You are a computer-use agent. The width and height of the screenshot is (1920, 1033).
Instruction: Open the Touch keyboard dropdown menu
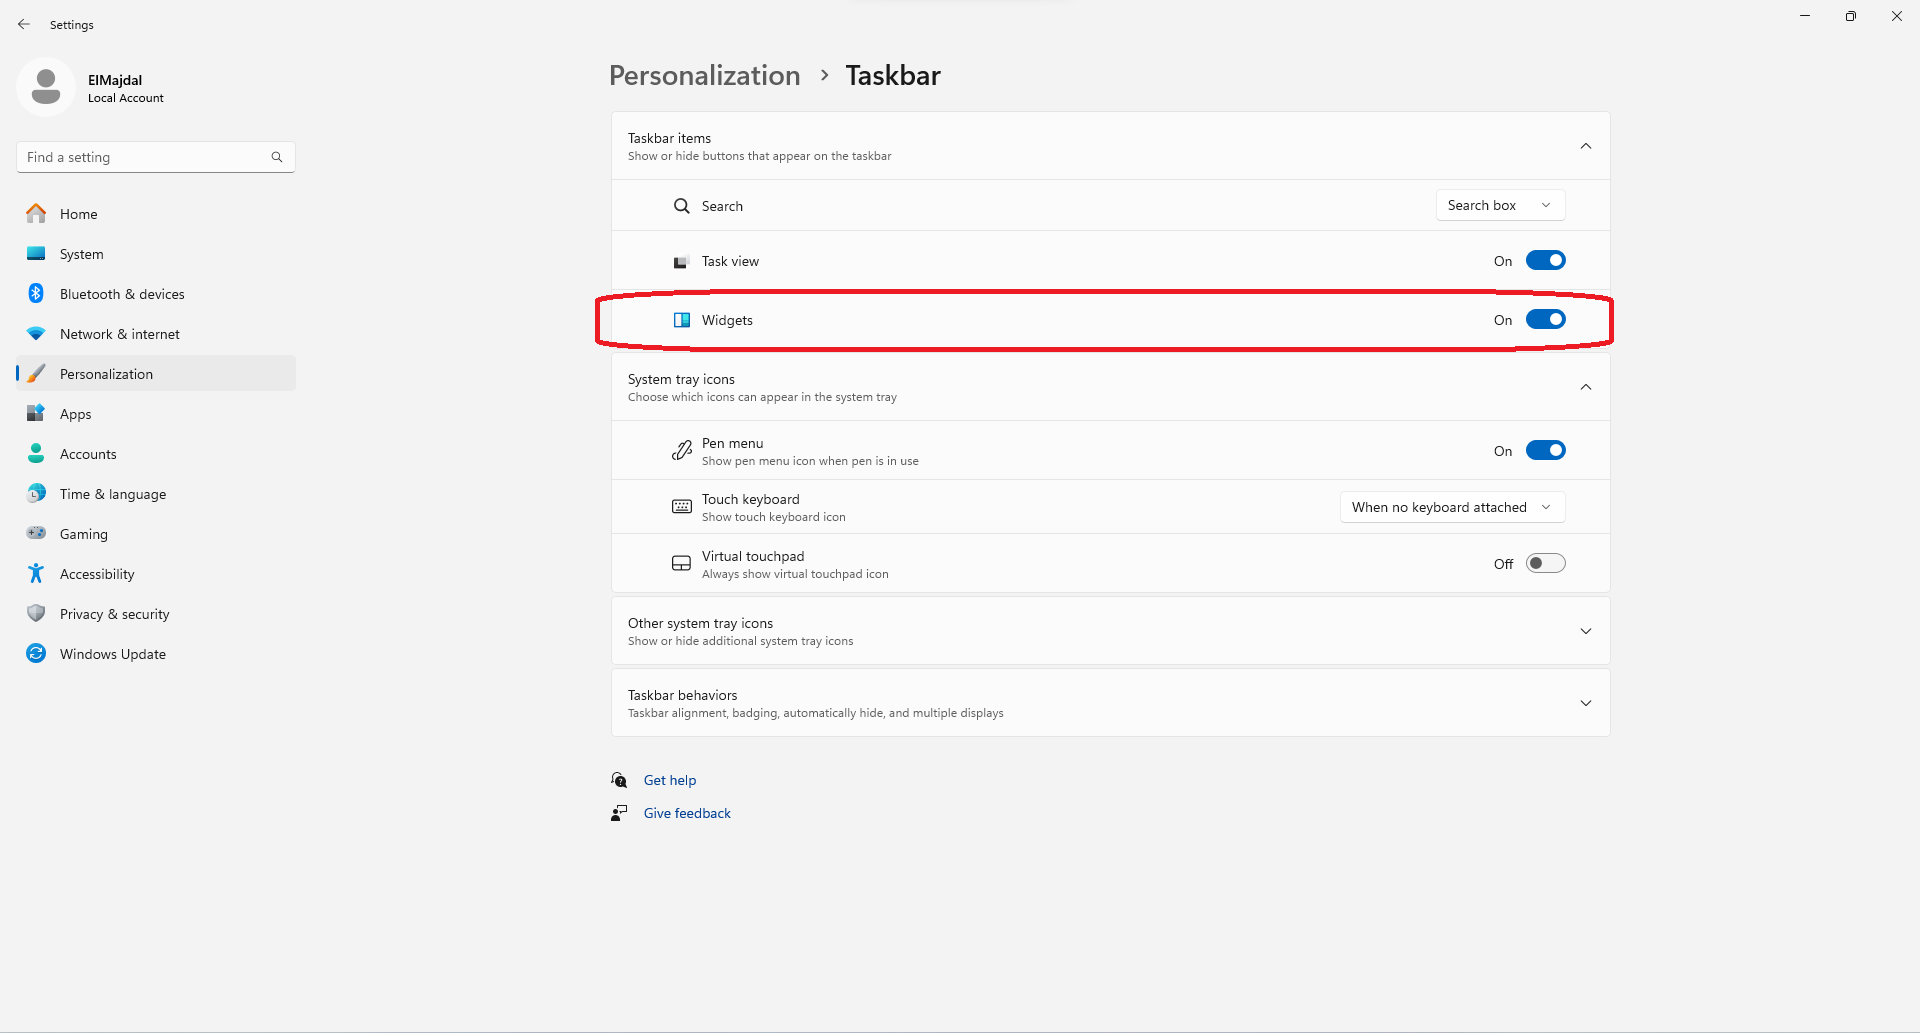click(x=1452, y=507)
